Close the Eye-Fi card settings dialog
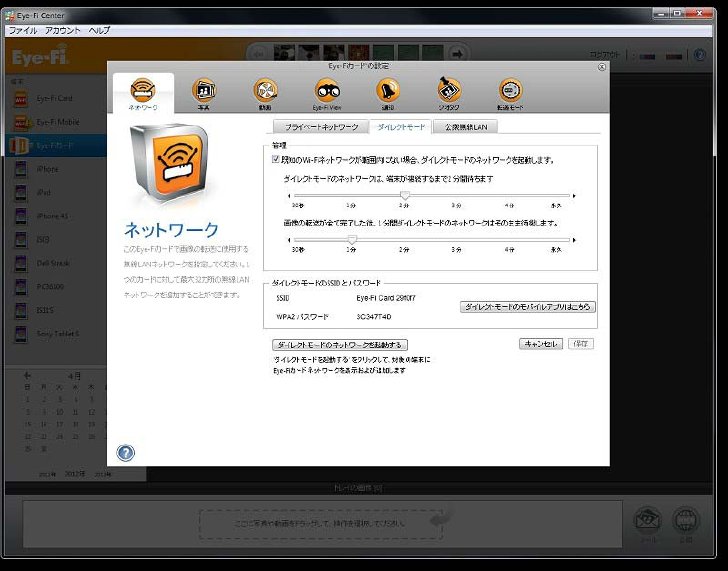This screenshot has height=571, width=728. 602,67
